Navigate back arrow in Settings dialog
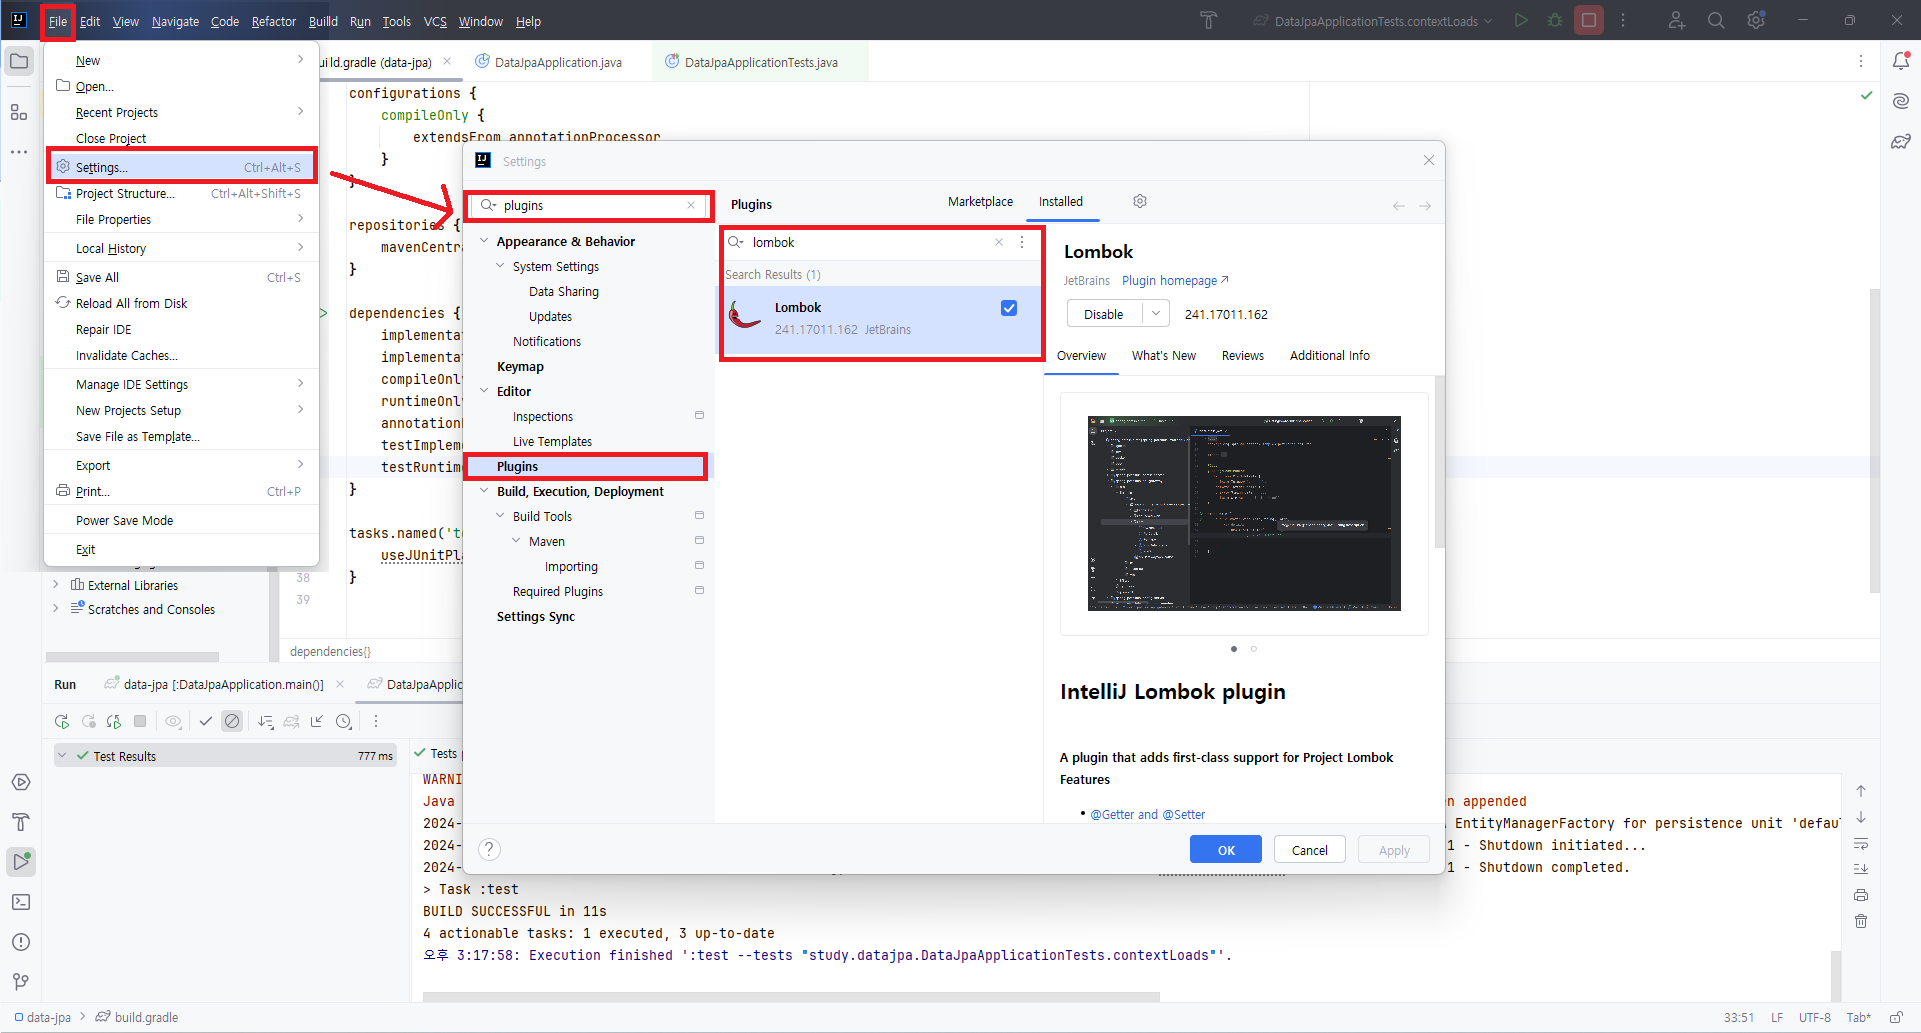1921x1033 pixels. click(1399, 206)
